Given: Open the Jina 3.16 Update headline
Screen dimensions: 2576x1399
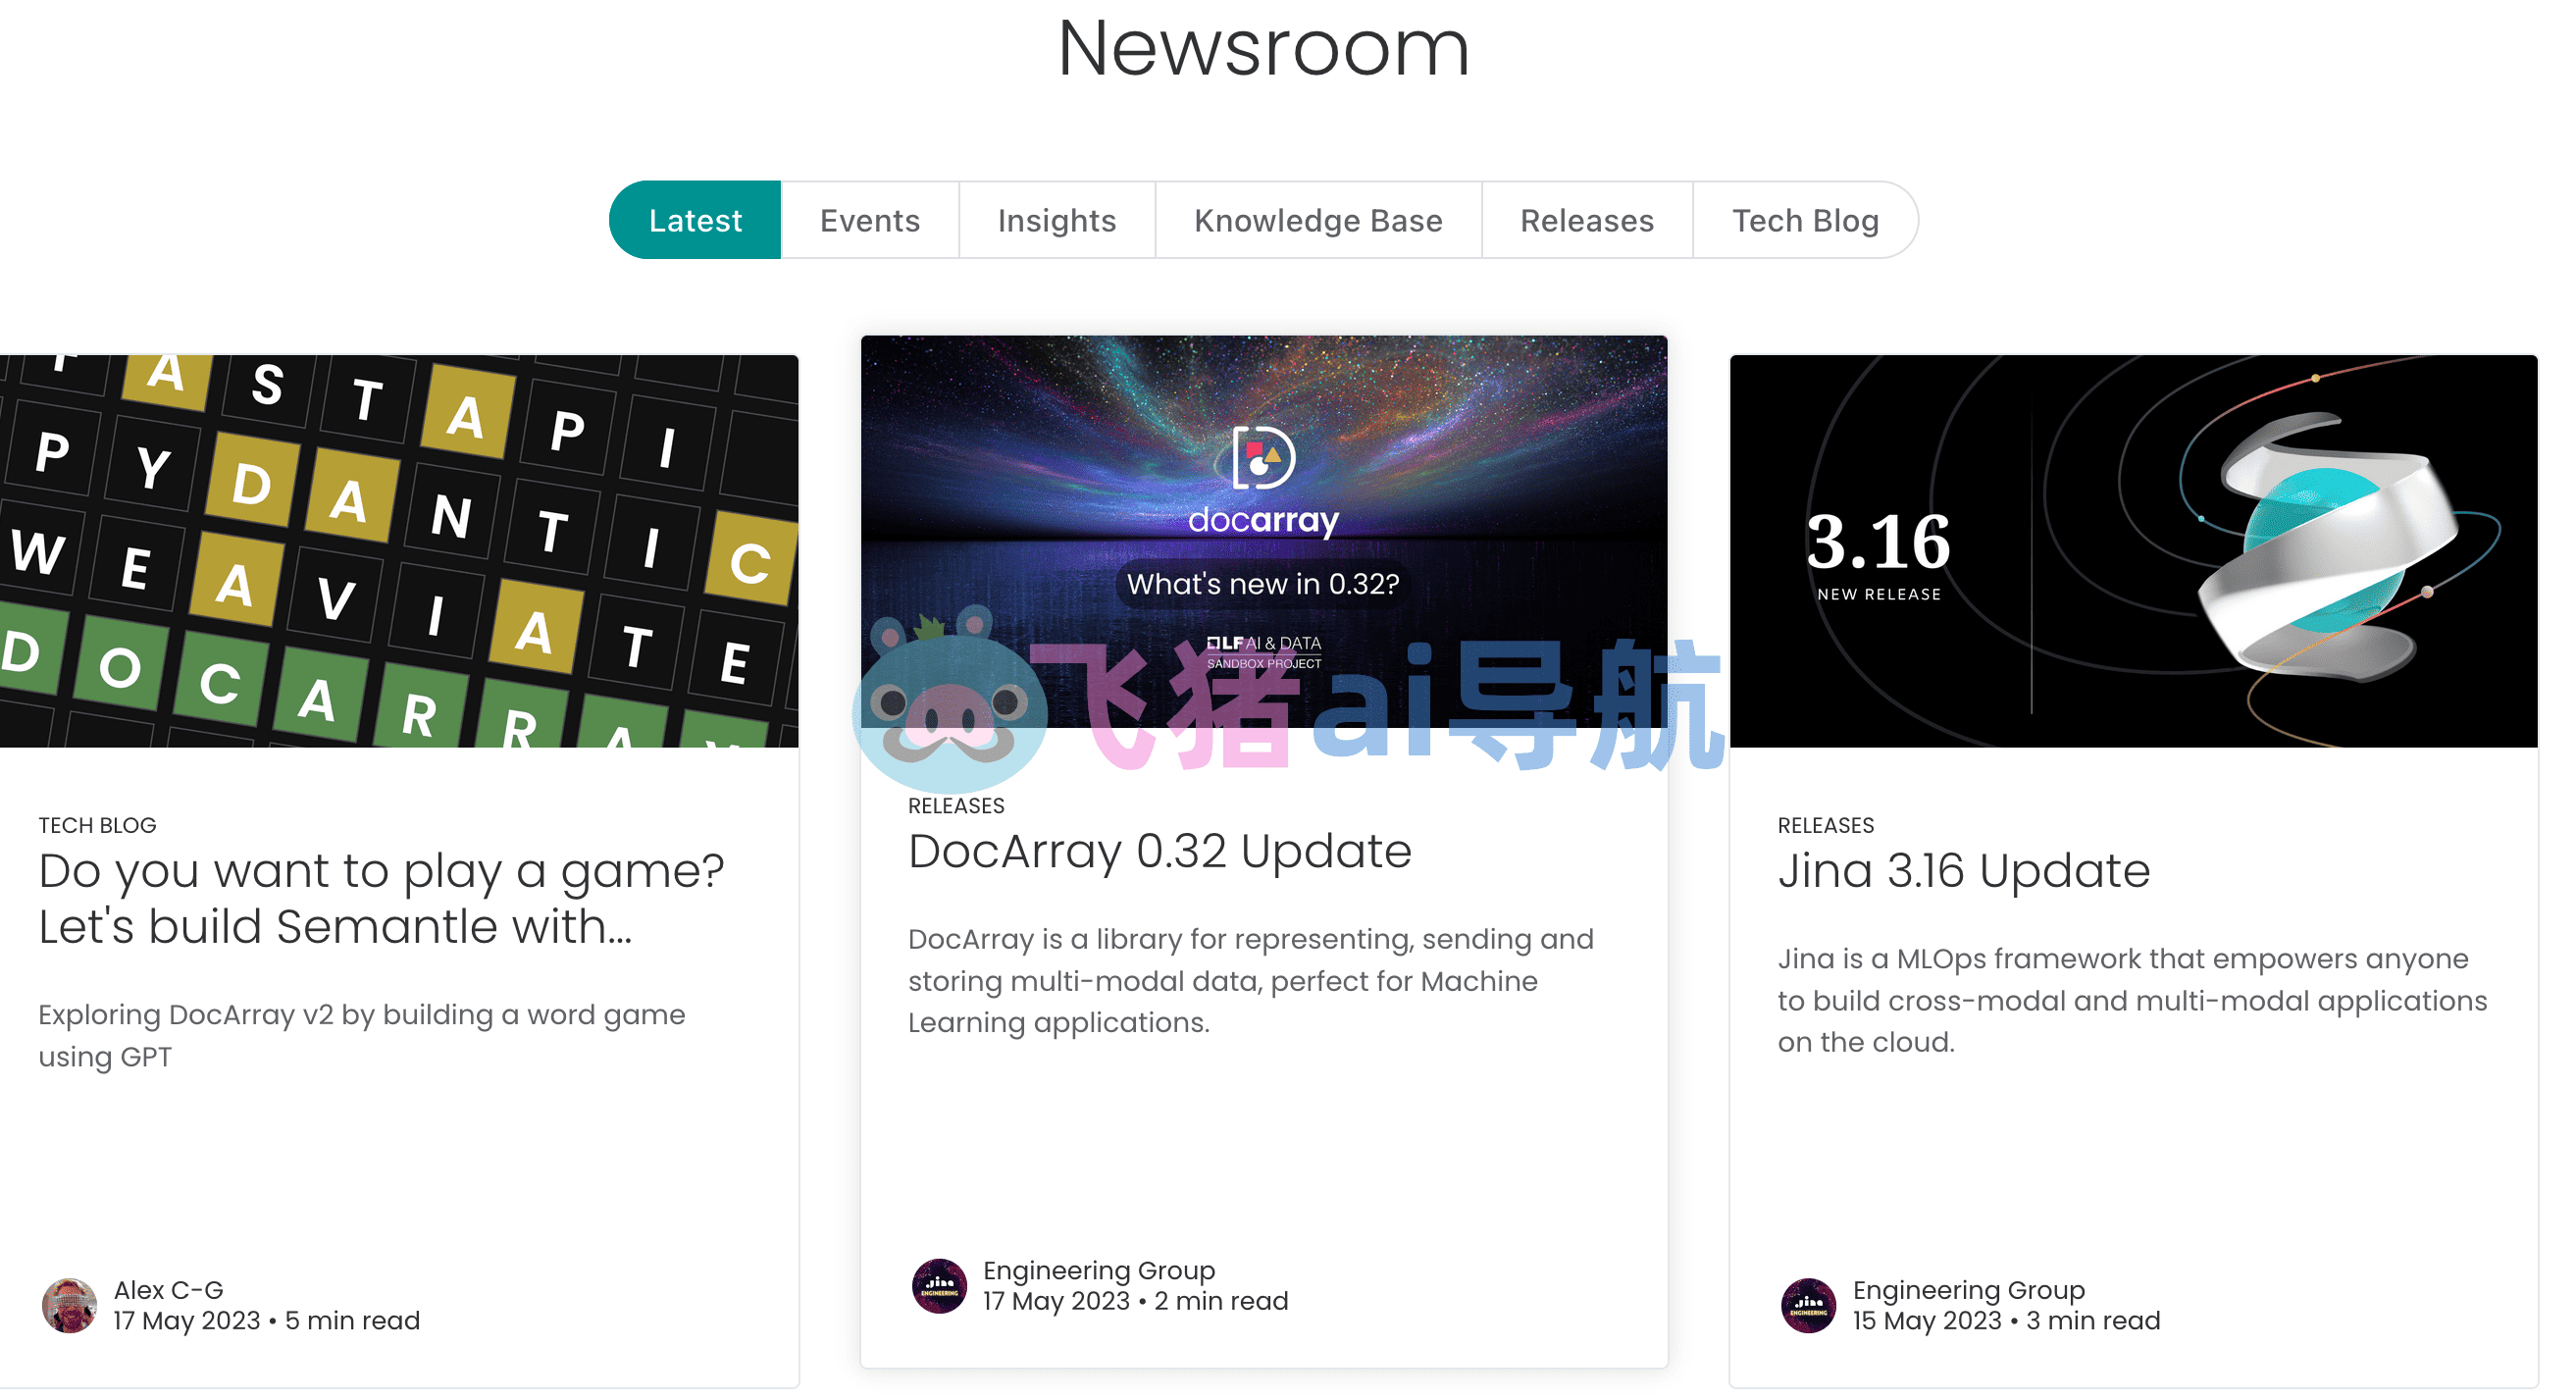Looking at the screenshot, I should [1963, 870].
